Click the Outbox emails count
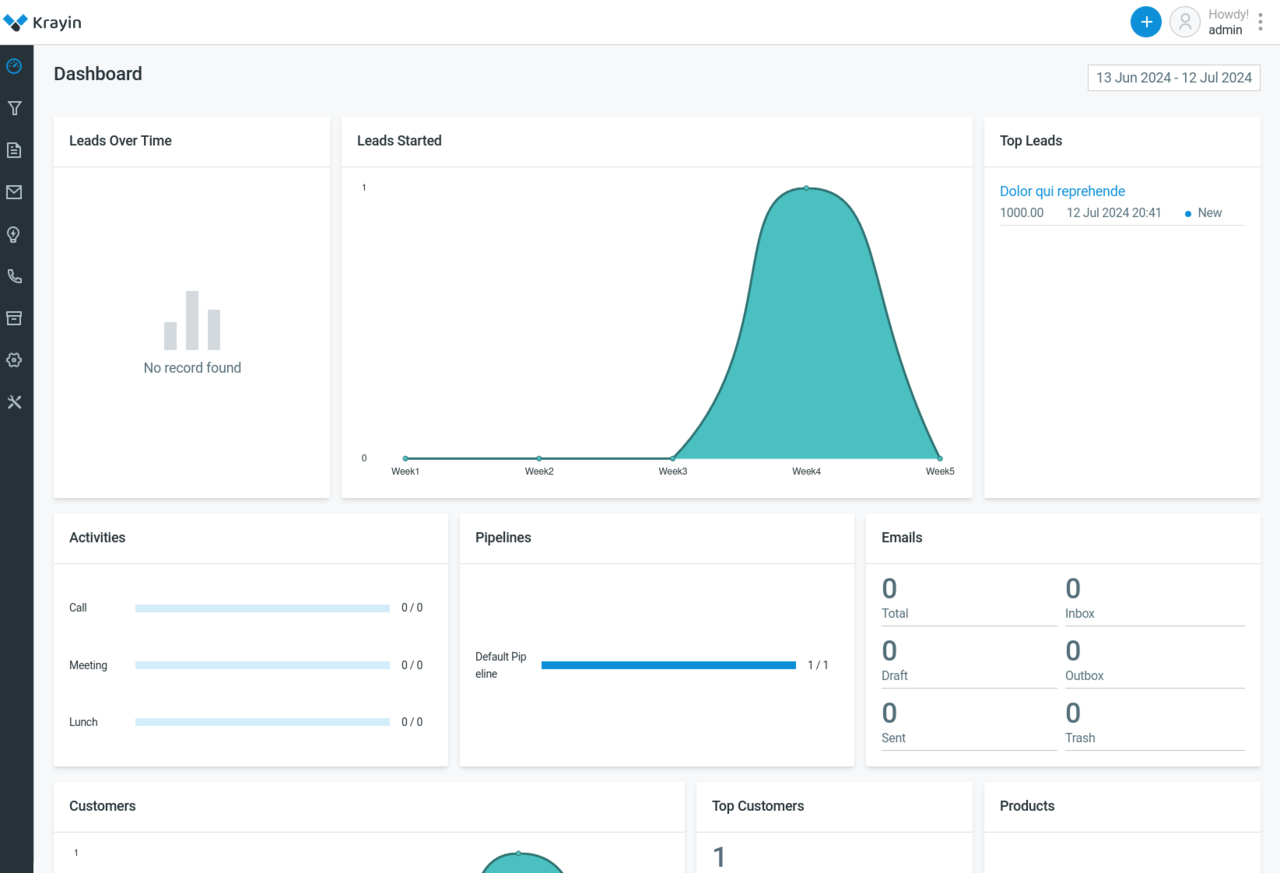The image size is (1280, 873). coord(1073,651)
